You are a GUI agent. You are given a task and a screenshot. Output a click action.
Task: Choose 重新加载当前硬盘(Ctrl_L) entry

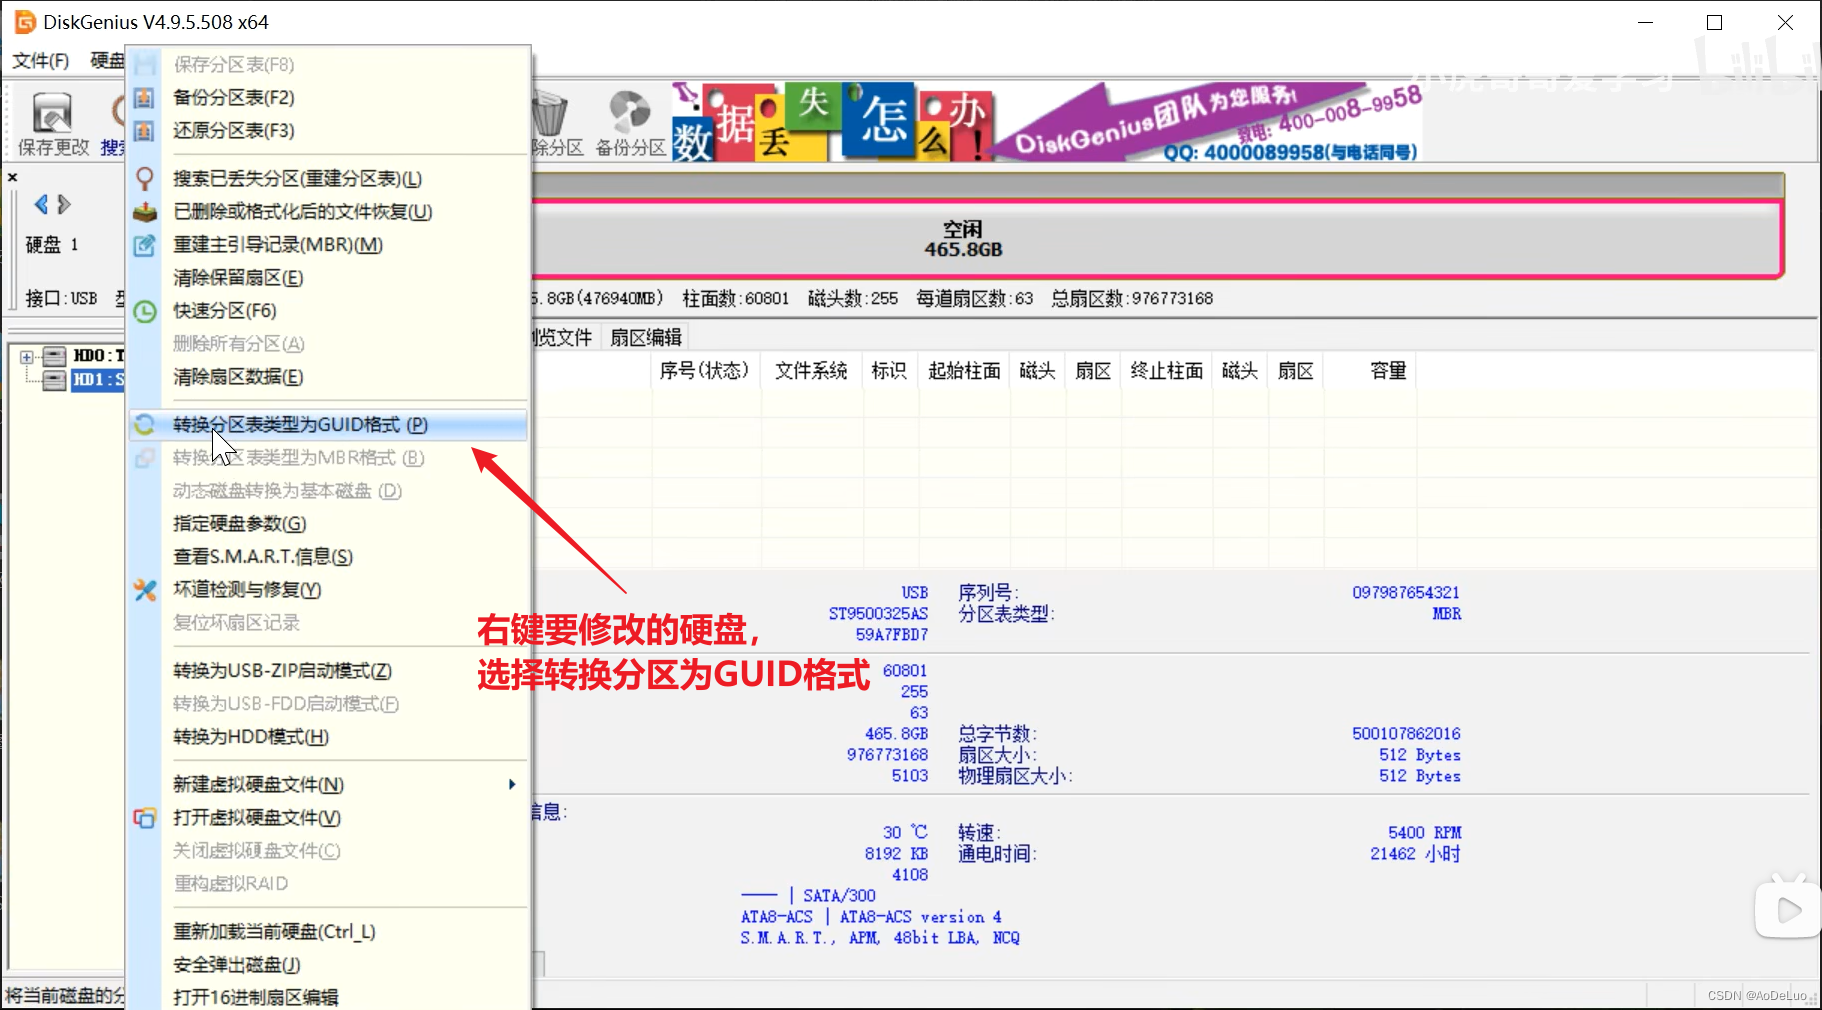pos(329,931)
